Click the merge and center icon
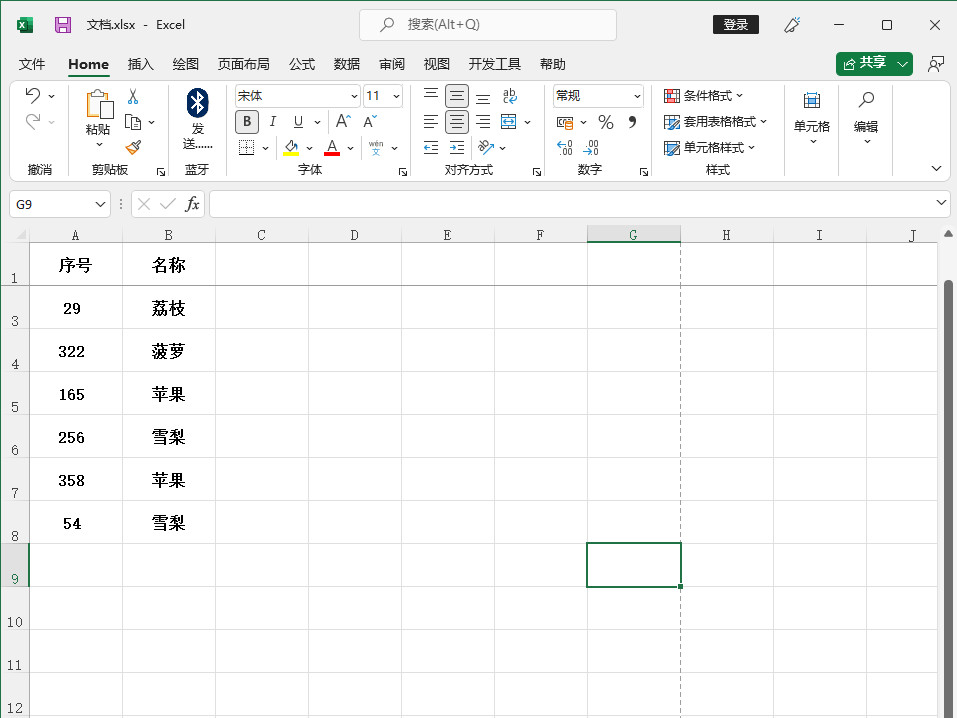The image size is (957, 718). click(508, 121)
